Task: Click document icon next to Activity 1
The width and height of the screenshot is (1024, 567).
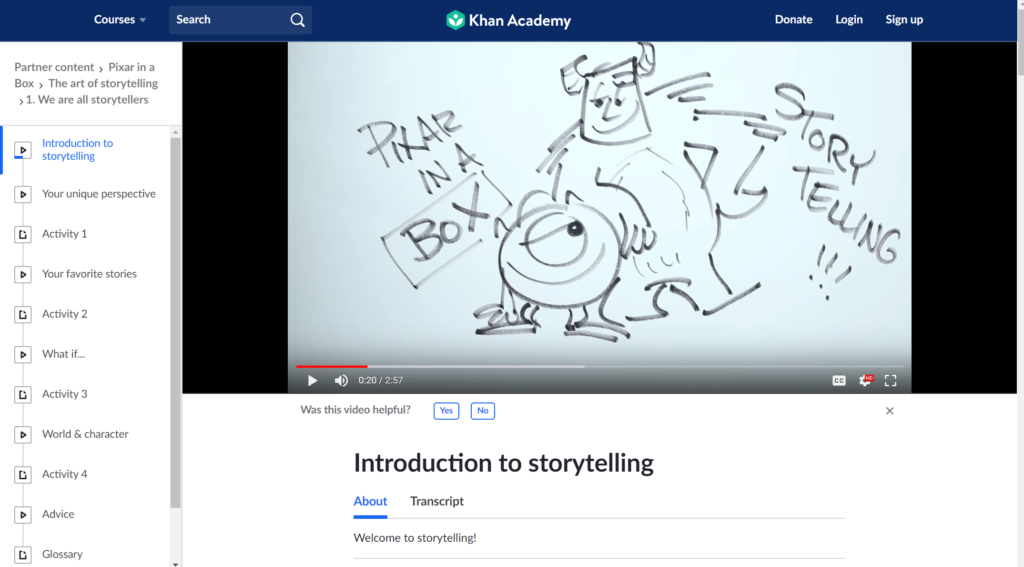Action: pyautogui.click(x=23, y=234)
